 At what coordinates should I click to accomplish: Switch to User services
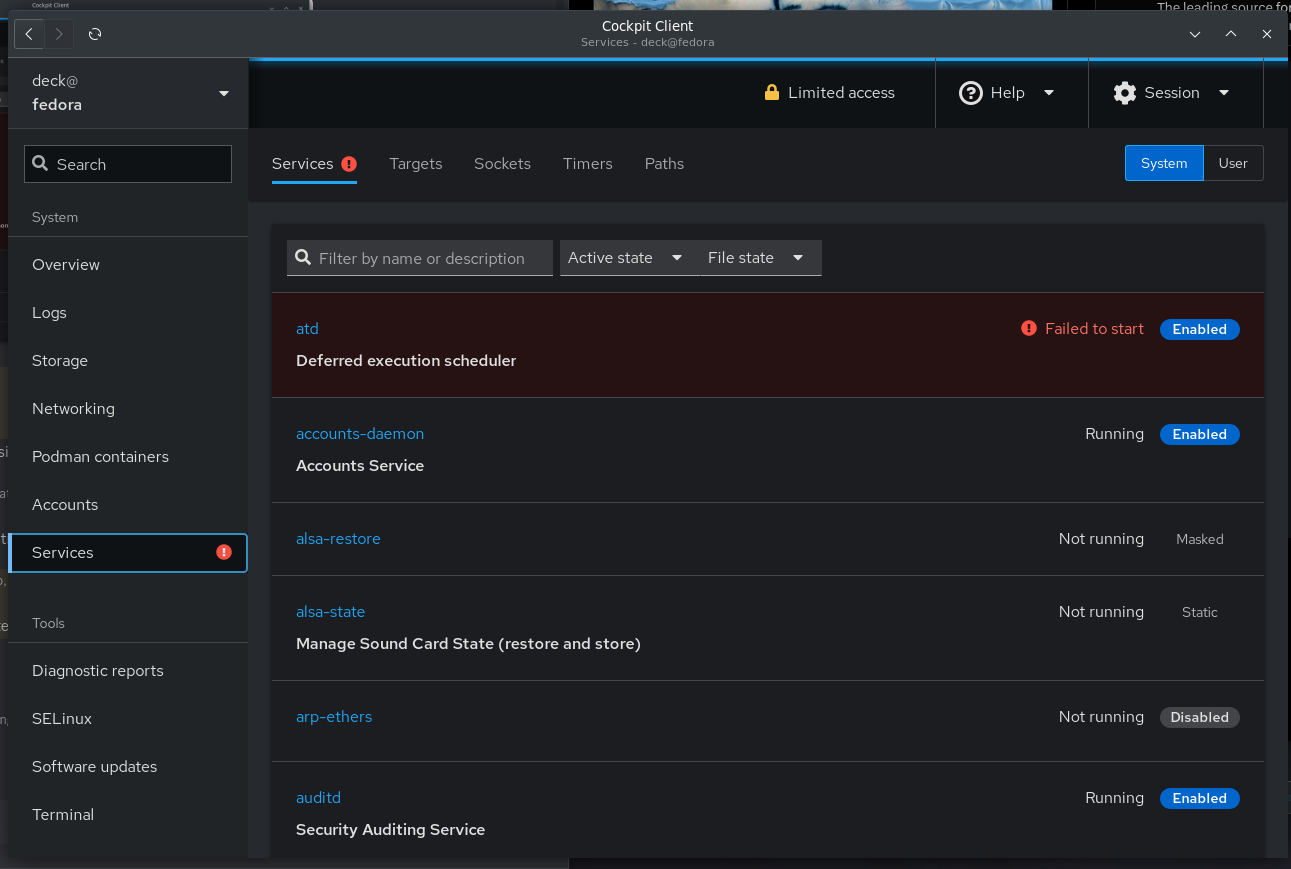click(1233, 163)
